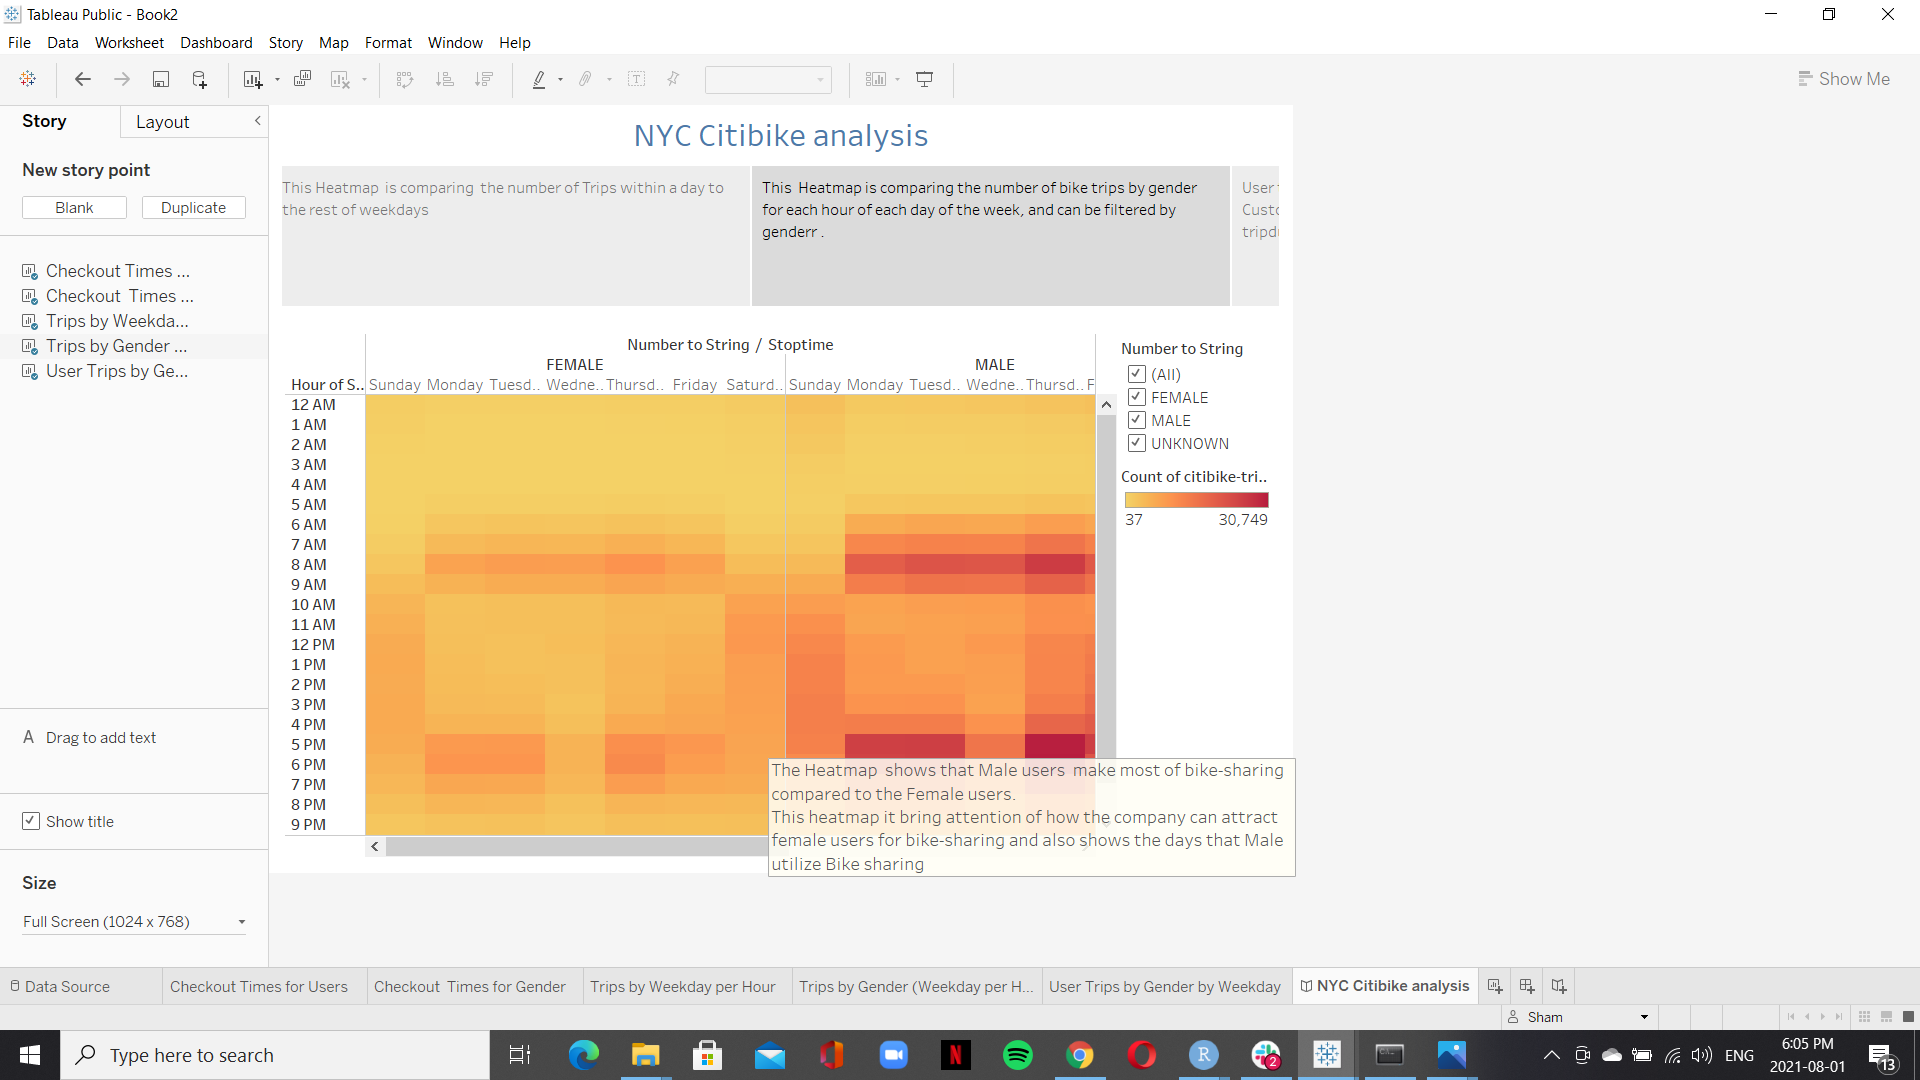Show filmstrip view icon
This screenshot has height=1080, width=1920.
pyautogui.click(x=1886, y=1017)
